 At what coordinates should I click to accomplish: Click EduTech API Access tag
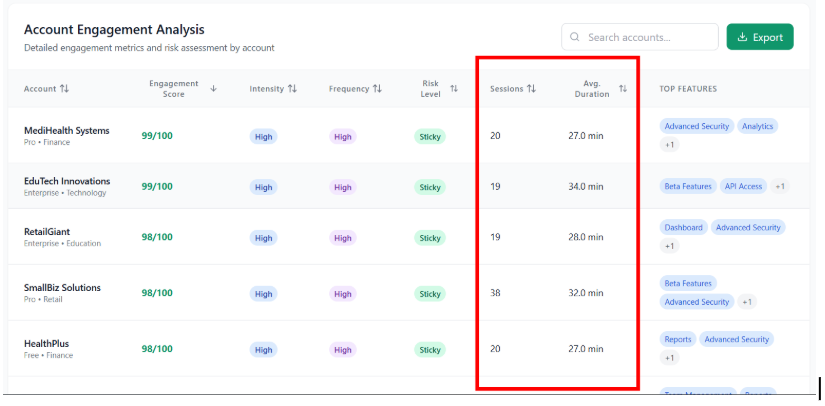tap(743, 186)
